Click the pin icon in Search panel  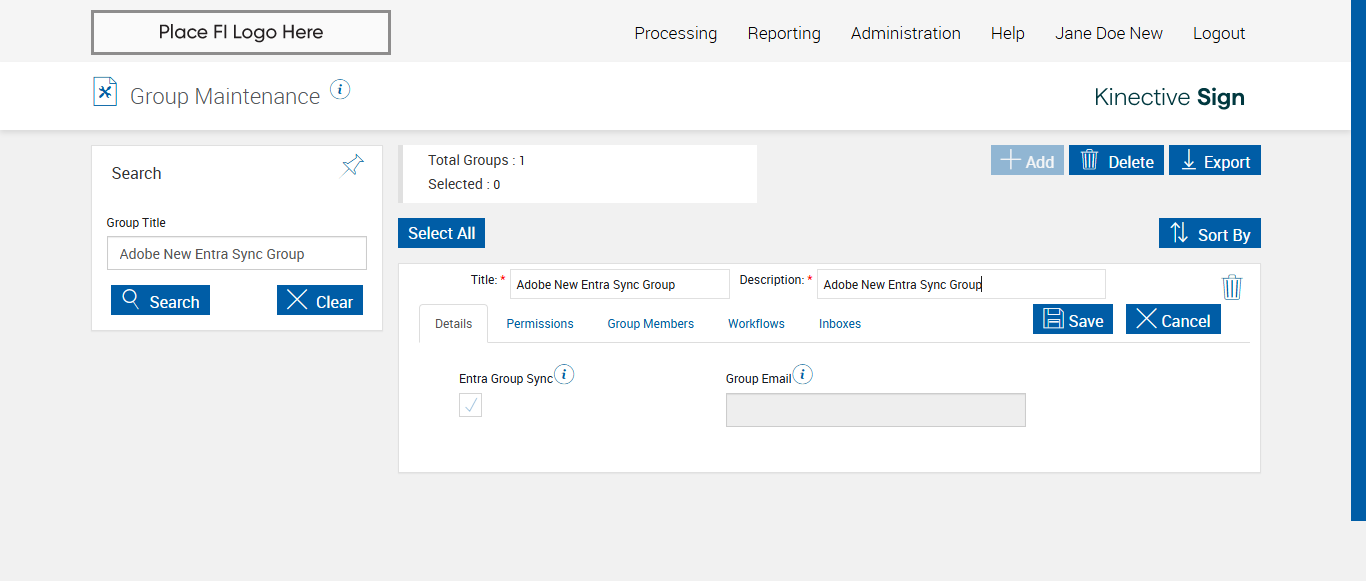coord(353,166)
